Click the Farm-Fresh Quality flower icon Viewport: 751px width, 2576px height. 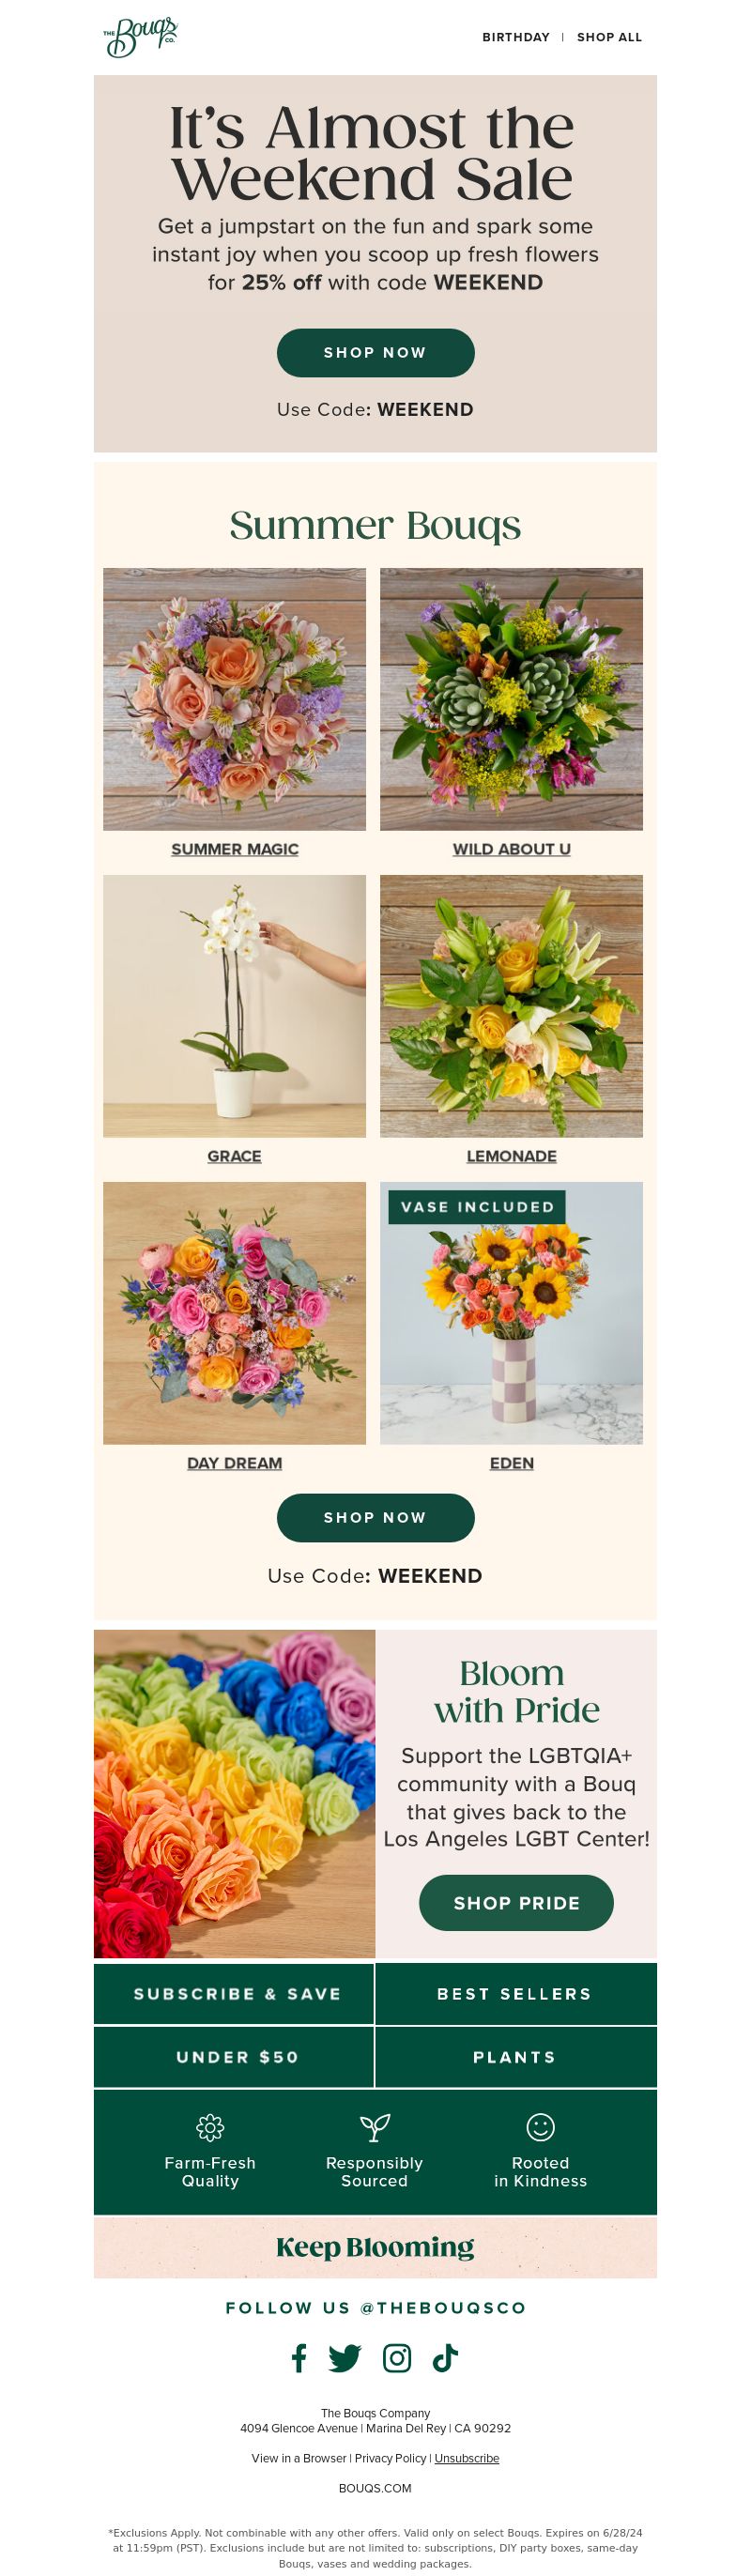[x=210, y=2127]
